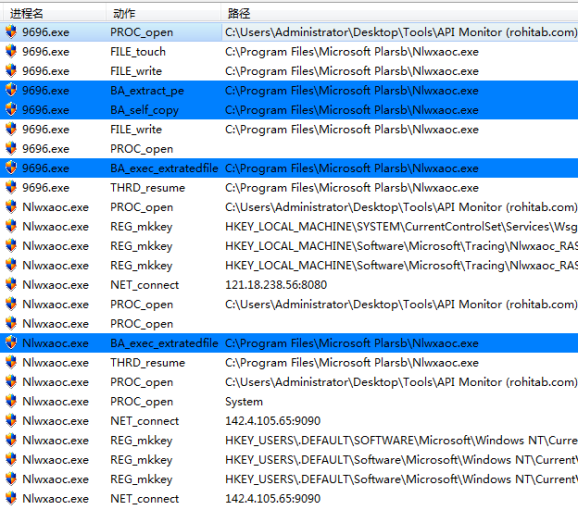The image size is (578, 511).
Task: Click the HKEY_LOCAL_MACHINE\SYSTEM\CurrentControlSet\Services path
Action: pos(401,226)
